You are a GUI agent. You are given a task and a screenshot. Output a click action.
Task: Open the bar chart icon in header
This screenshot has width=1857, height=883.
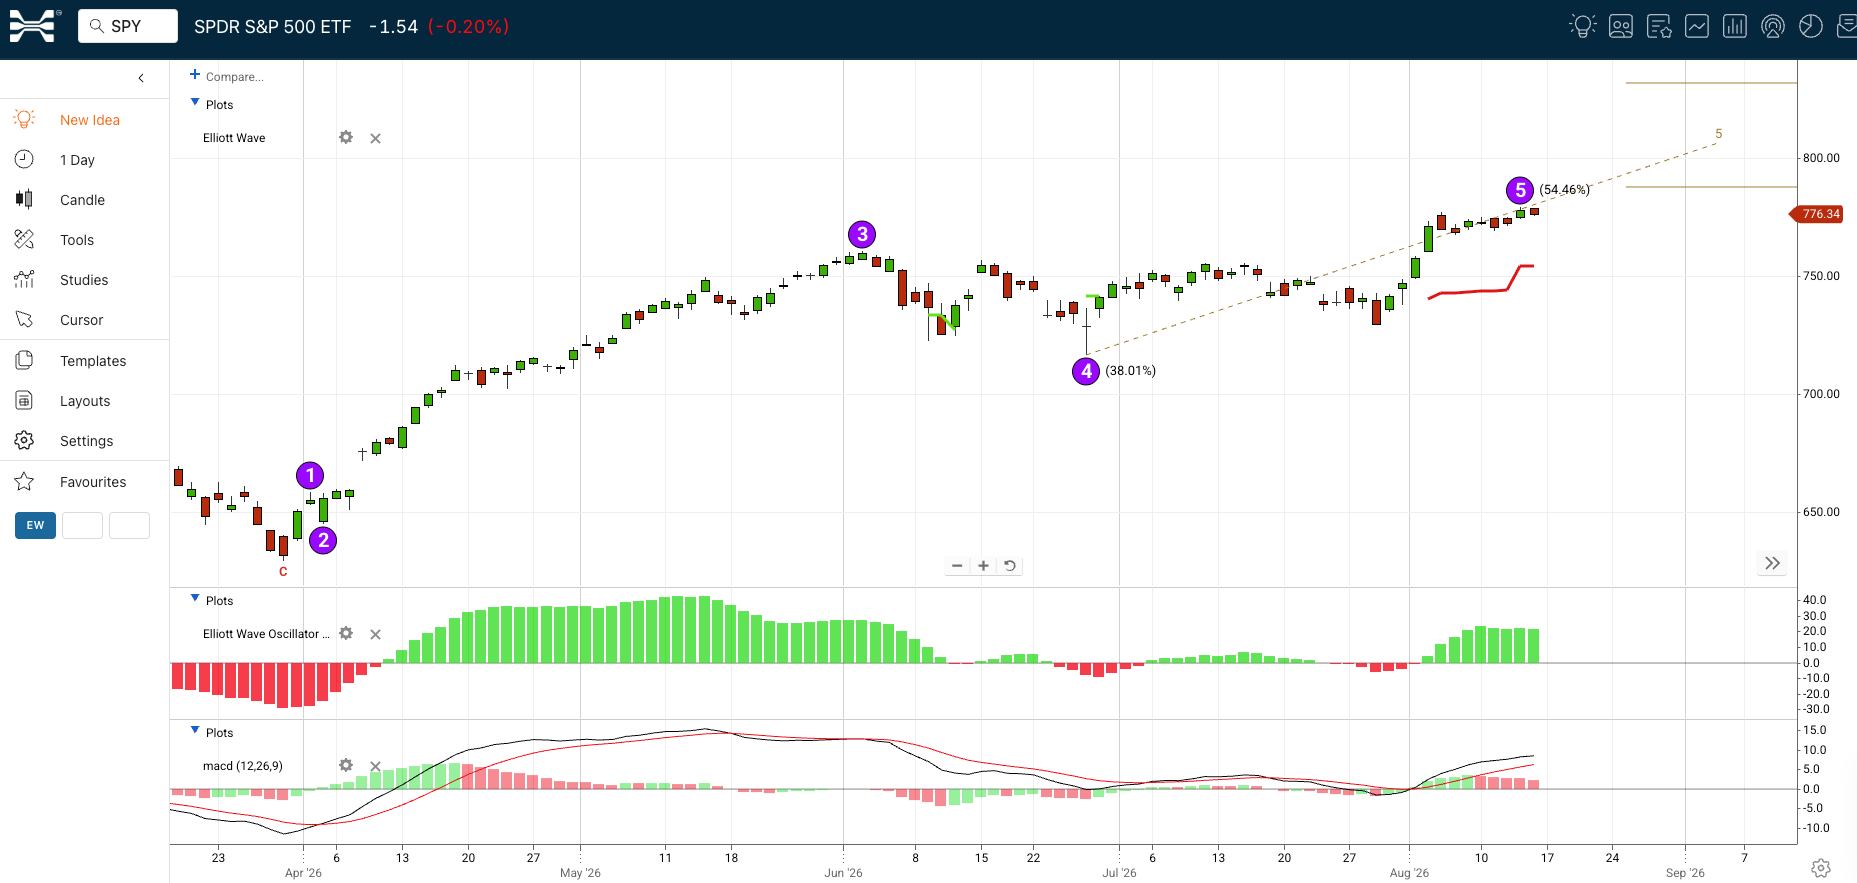(1735, 26)
